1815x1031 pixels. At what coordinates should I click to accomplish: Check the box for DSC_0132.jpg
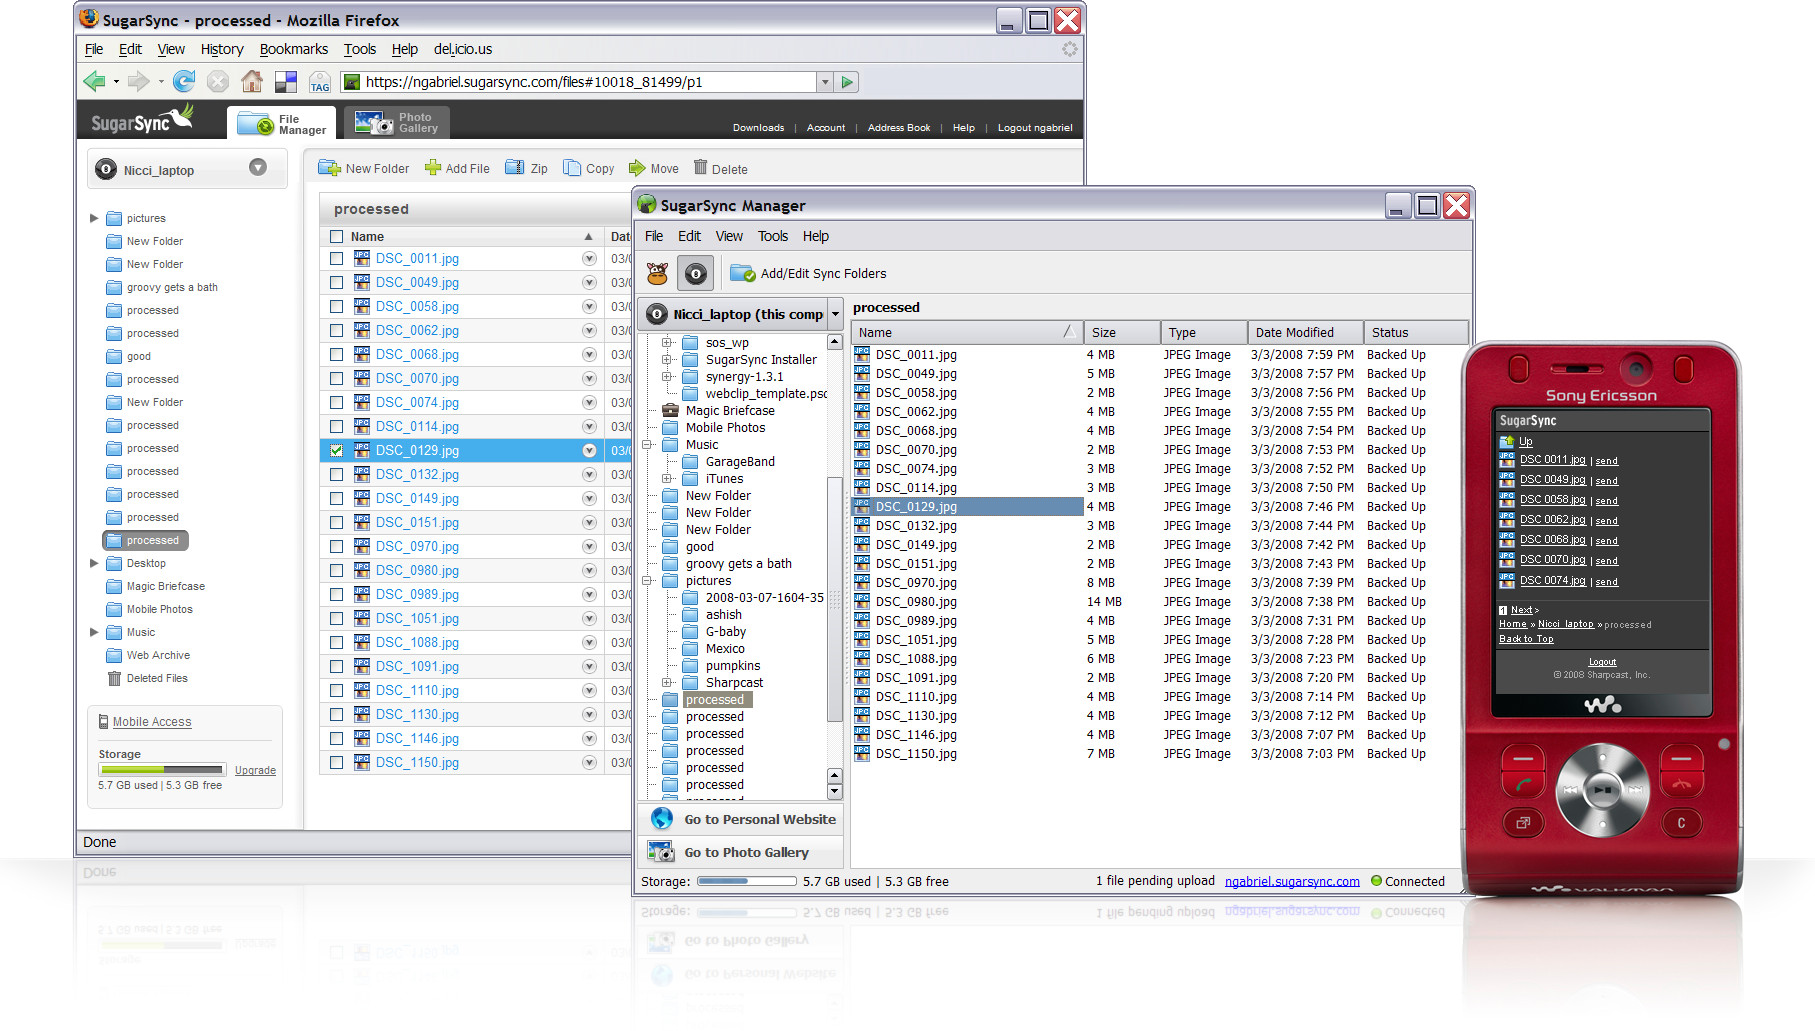(336, 474)
